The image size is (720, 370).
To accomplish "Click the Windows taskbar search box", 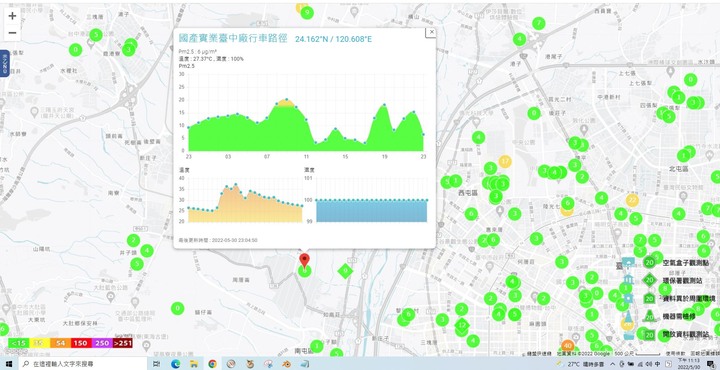I will click(x=84, y=364).
